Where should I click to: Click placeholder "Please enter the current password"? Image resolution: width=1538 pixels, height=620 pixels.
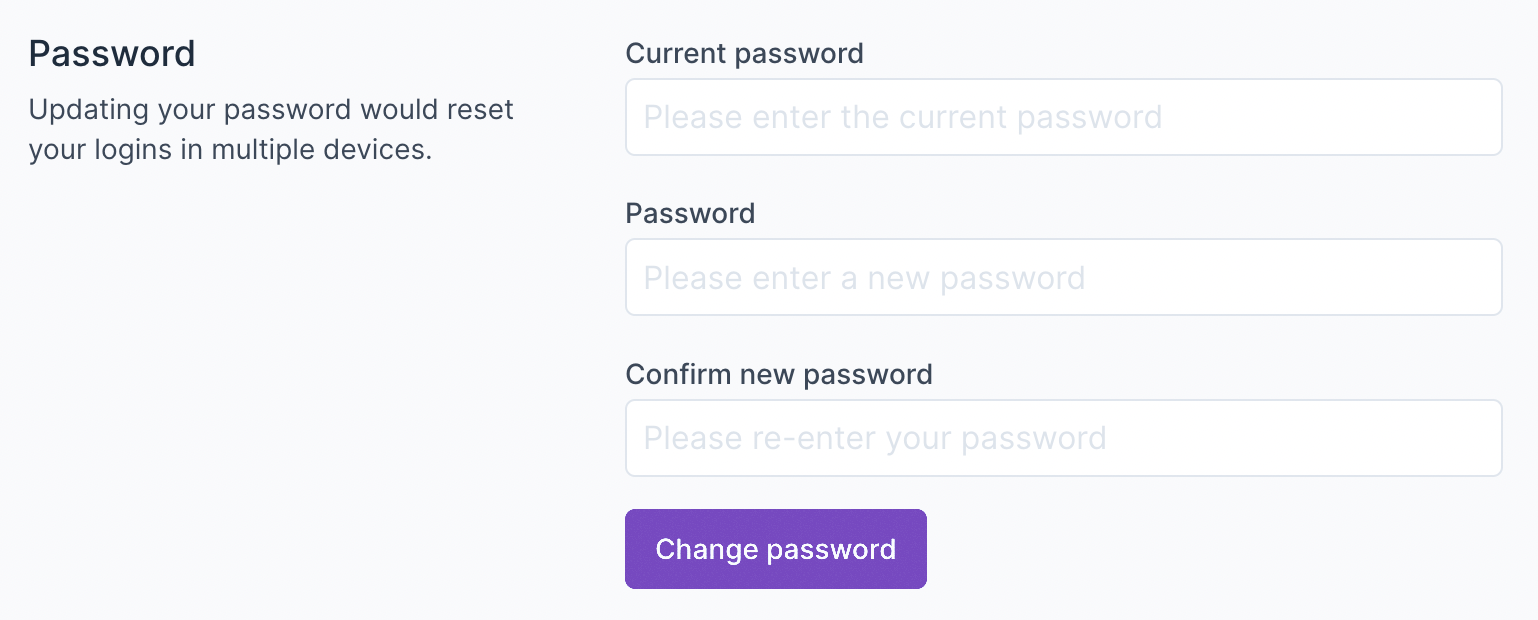click(902, 117)
